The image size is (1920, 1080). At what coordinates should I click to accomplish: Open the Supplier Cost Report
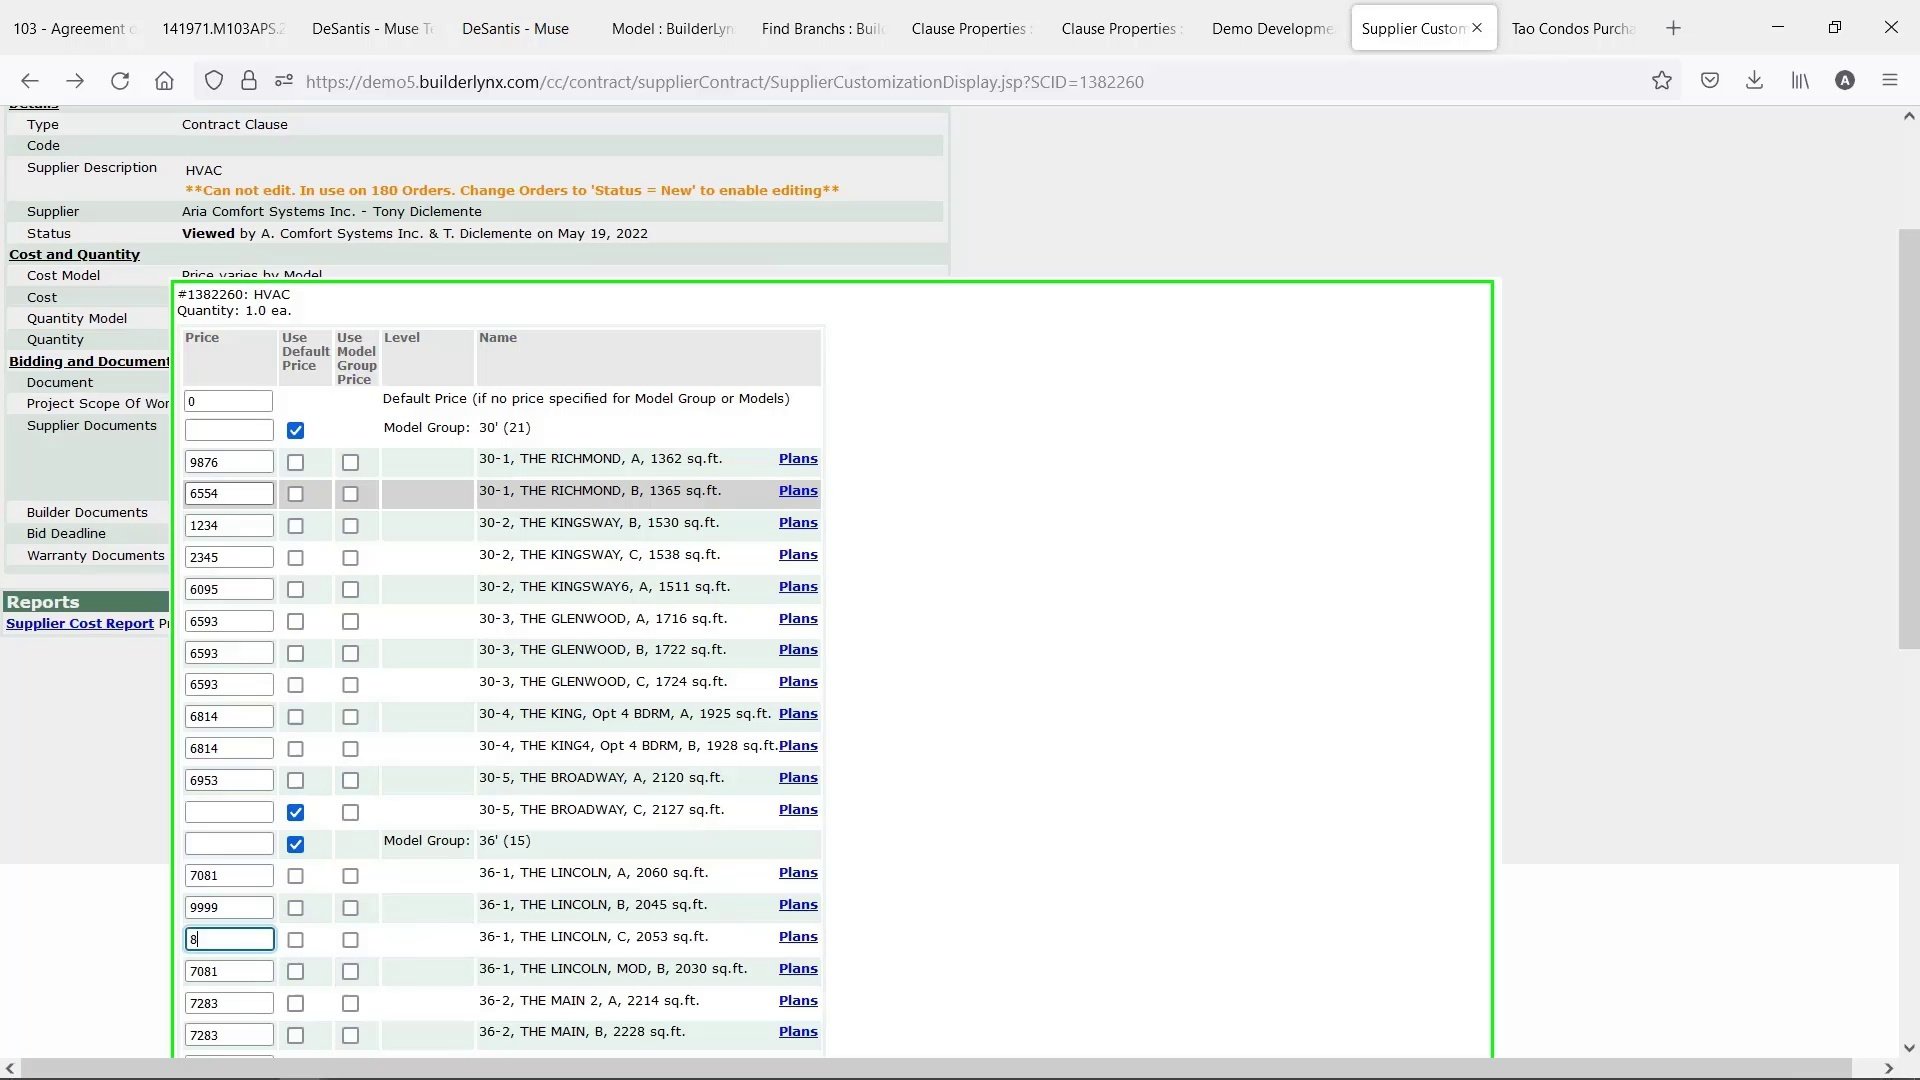[79, 623]
